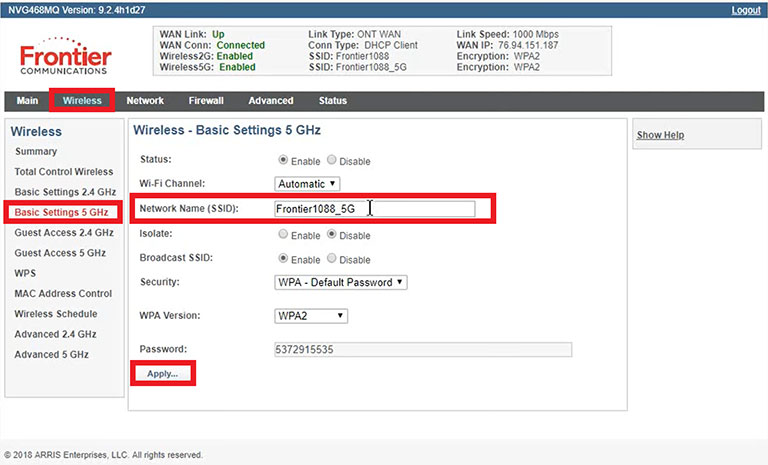Click the Apply button
Screen dimensions: 768x465
click(x=163, y=373)
